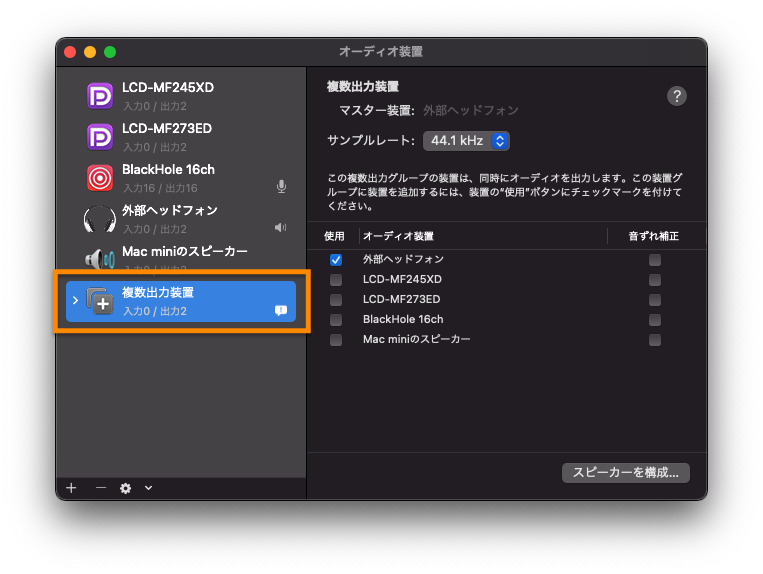
Task: Enable 音ずれ補正 for LCD-MF245XD
Action: pos(655,280)
